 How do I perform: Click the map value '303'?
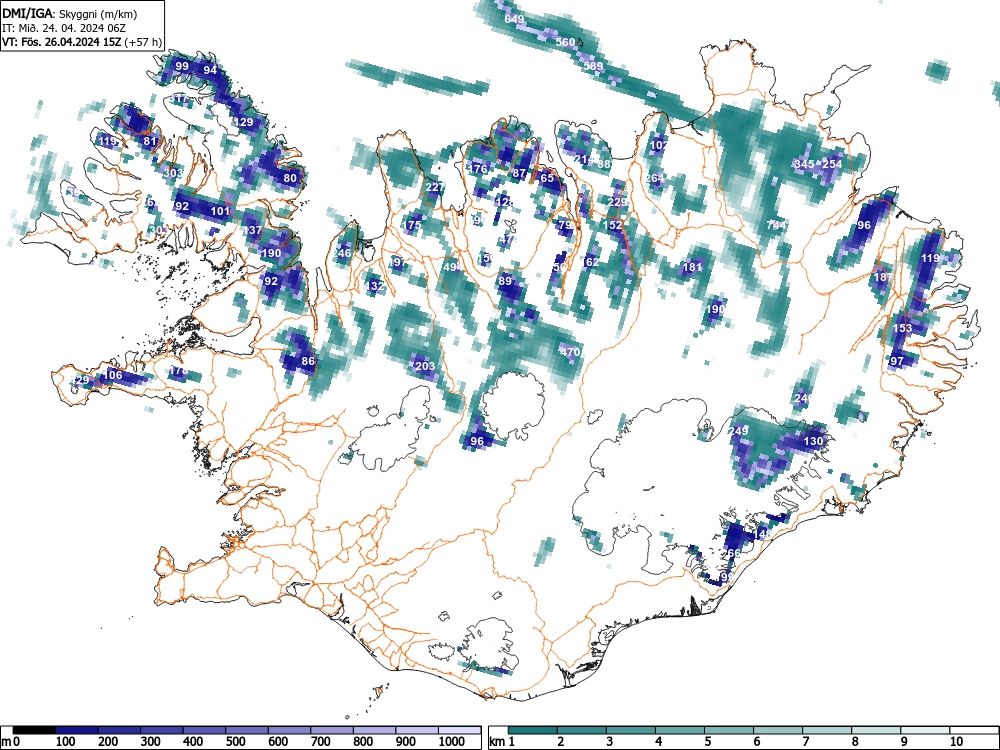(173, 173)
